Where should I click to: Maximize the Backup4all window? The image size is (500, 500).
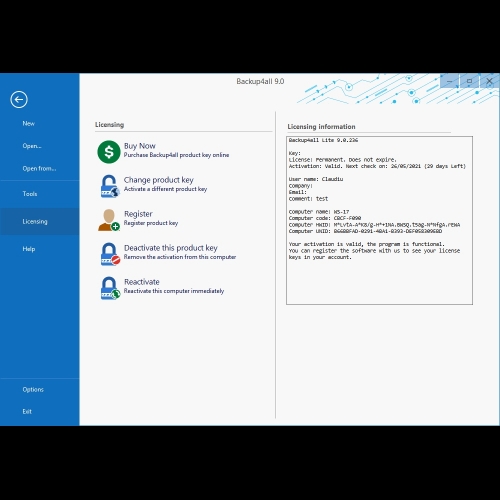coord(469,81)
